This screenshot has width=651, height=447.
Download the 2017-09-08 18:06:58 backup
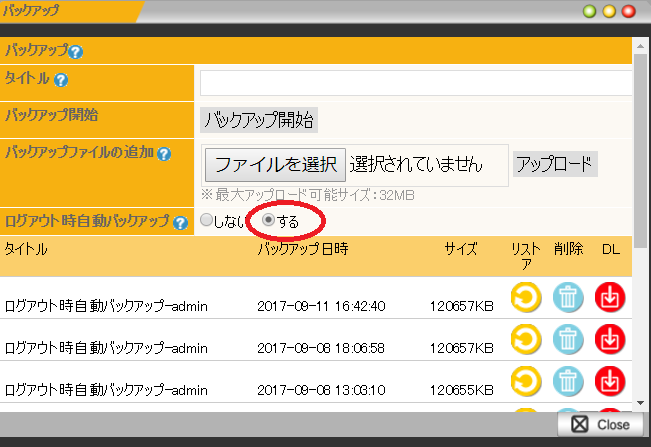610,339
